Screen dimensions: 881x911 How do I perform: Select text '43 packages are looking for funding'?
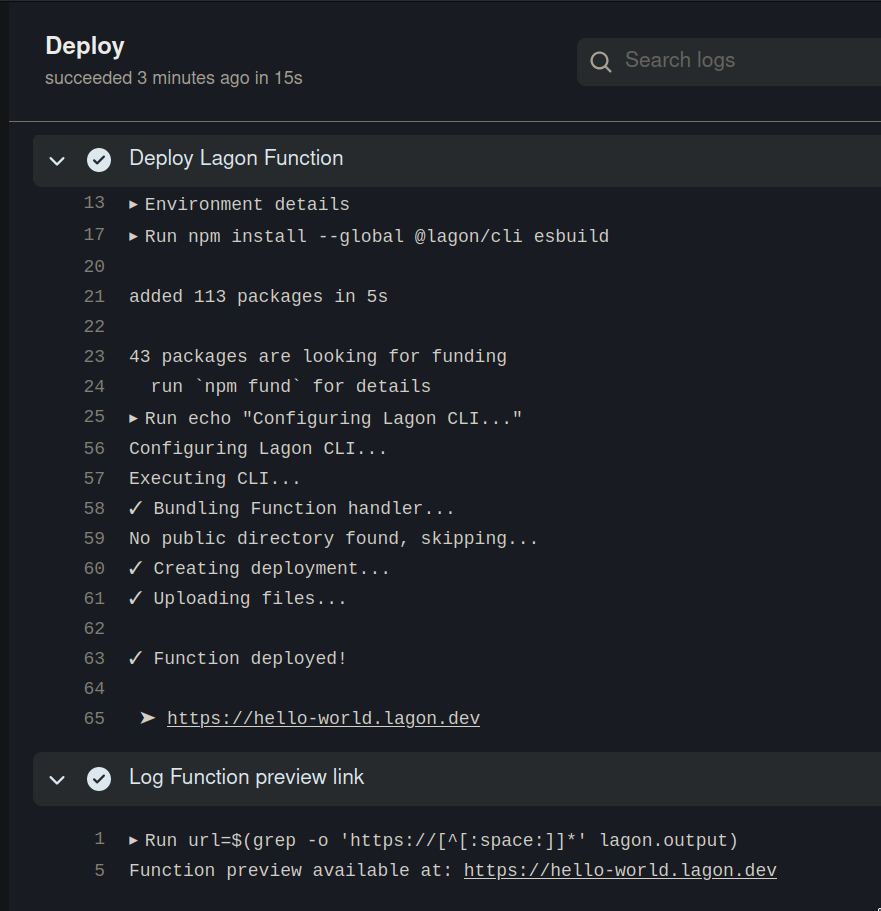(x=318, y=356)
